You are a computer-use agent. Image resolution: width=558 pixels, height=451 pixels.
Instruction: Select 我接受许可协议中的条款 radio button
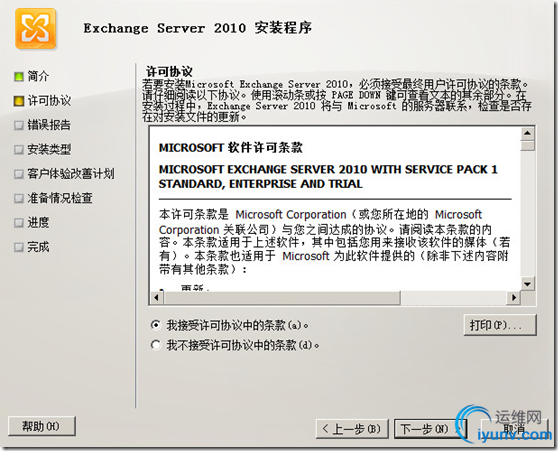[x=156, y=325]
